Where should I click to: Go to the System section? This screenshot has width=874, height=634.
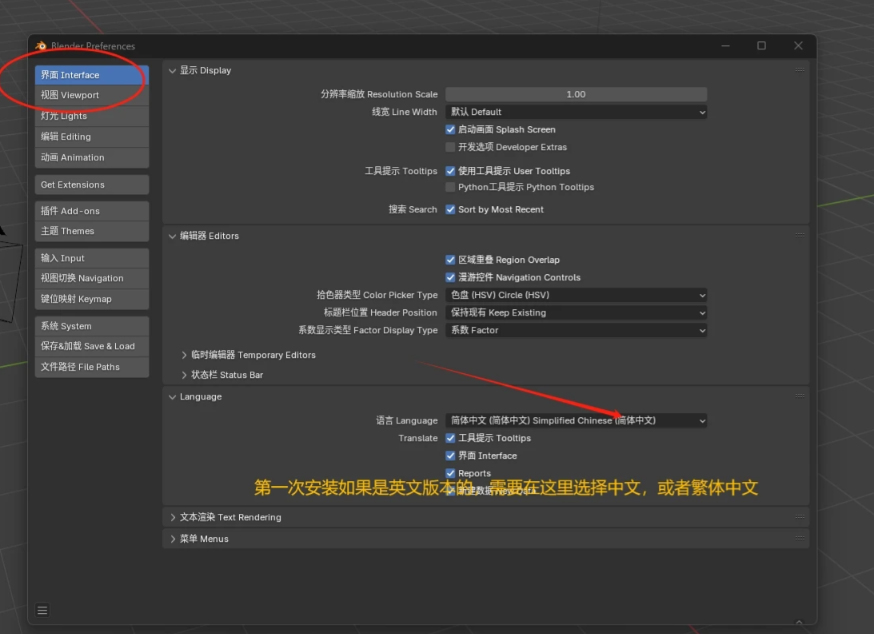pyautogui.click(x=92, y=326)
